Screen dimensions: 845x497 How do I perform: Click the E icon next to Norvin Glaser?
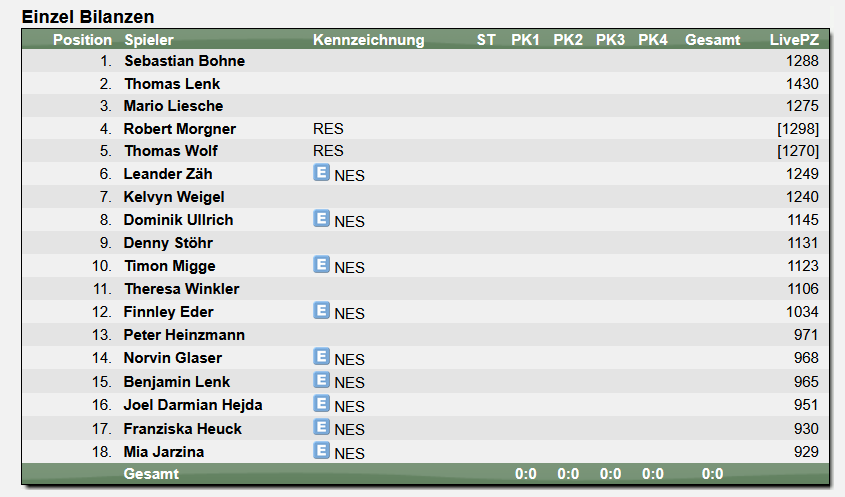click(321, 356)
